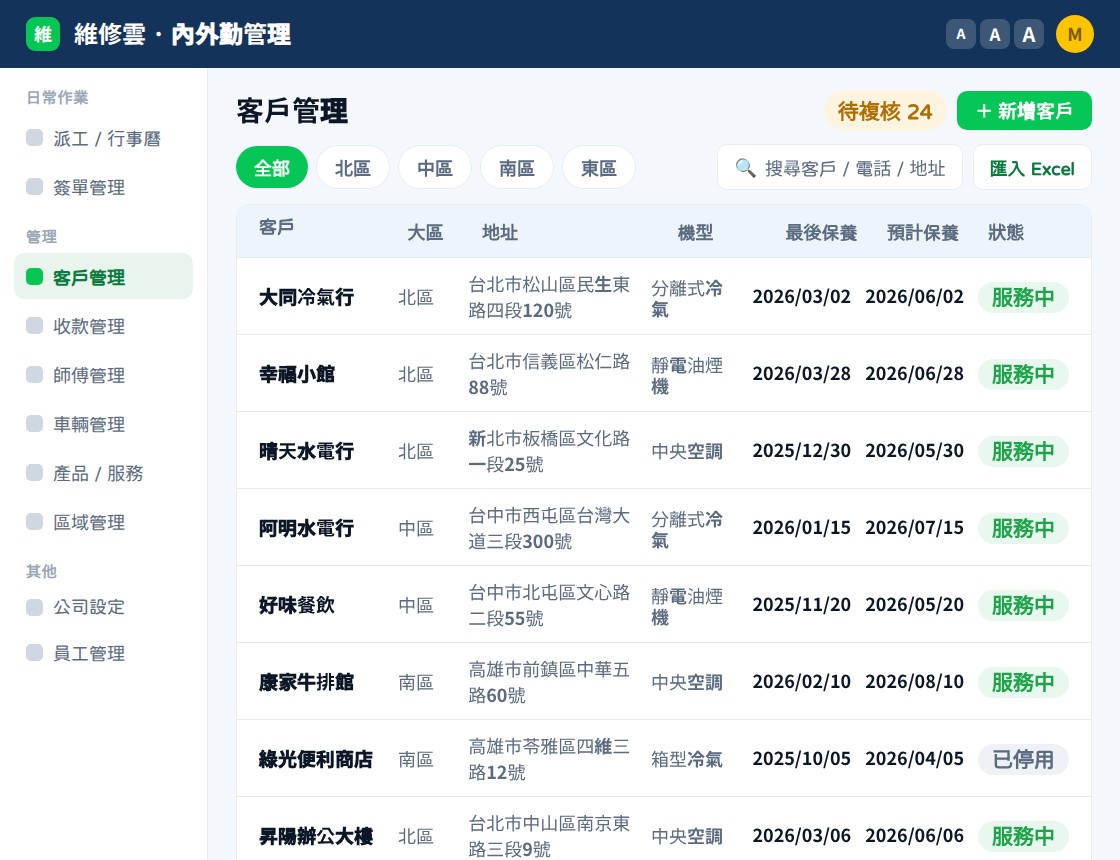1120x860 pixels.
Task: Click the icon beside 產品 / 服務
Action: tap(34, 472)
